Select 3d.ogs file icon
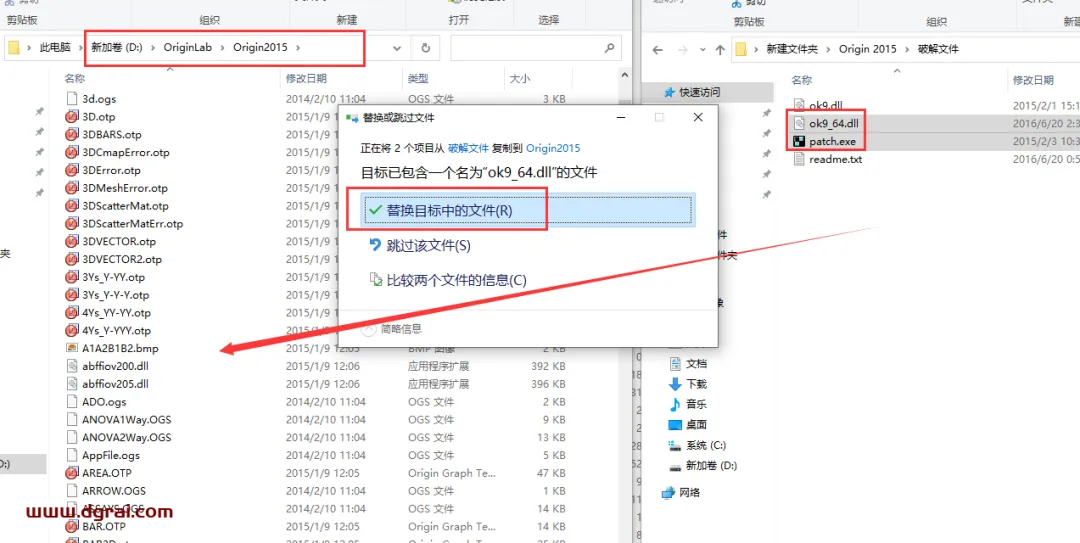Screen dimensions: 1080x543 coord(72,99)
